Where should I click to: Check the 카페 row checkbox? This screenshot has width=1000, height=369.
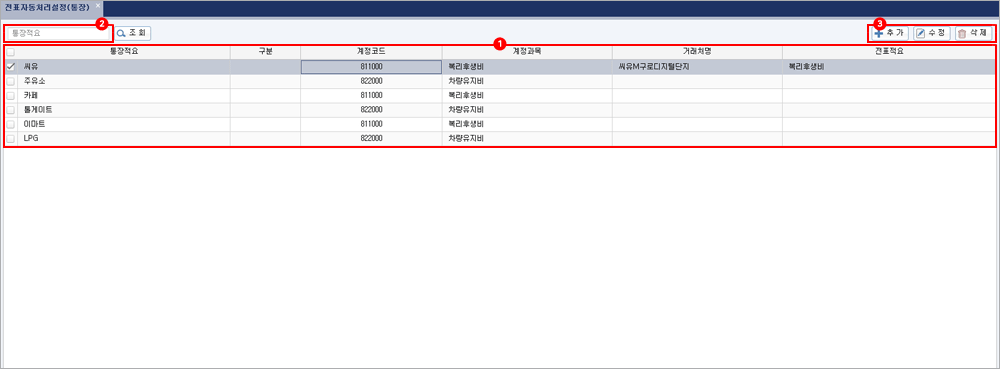point(10,96)
